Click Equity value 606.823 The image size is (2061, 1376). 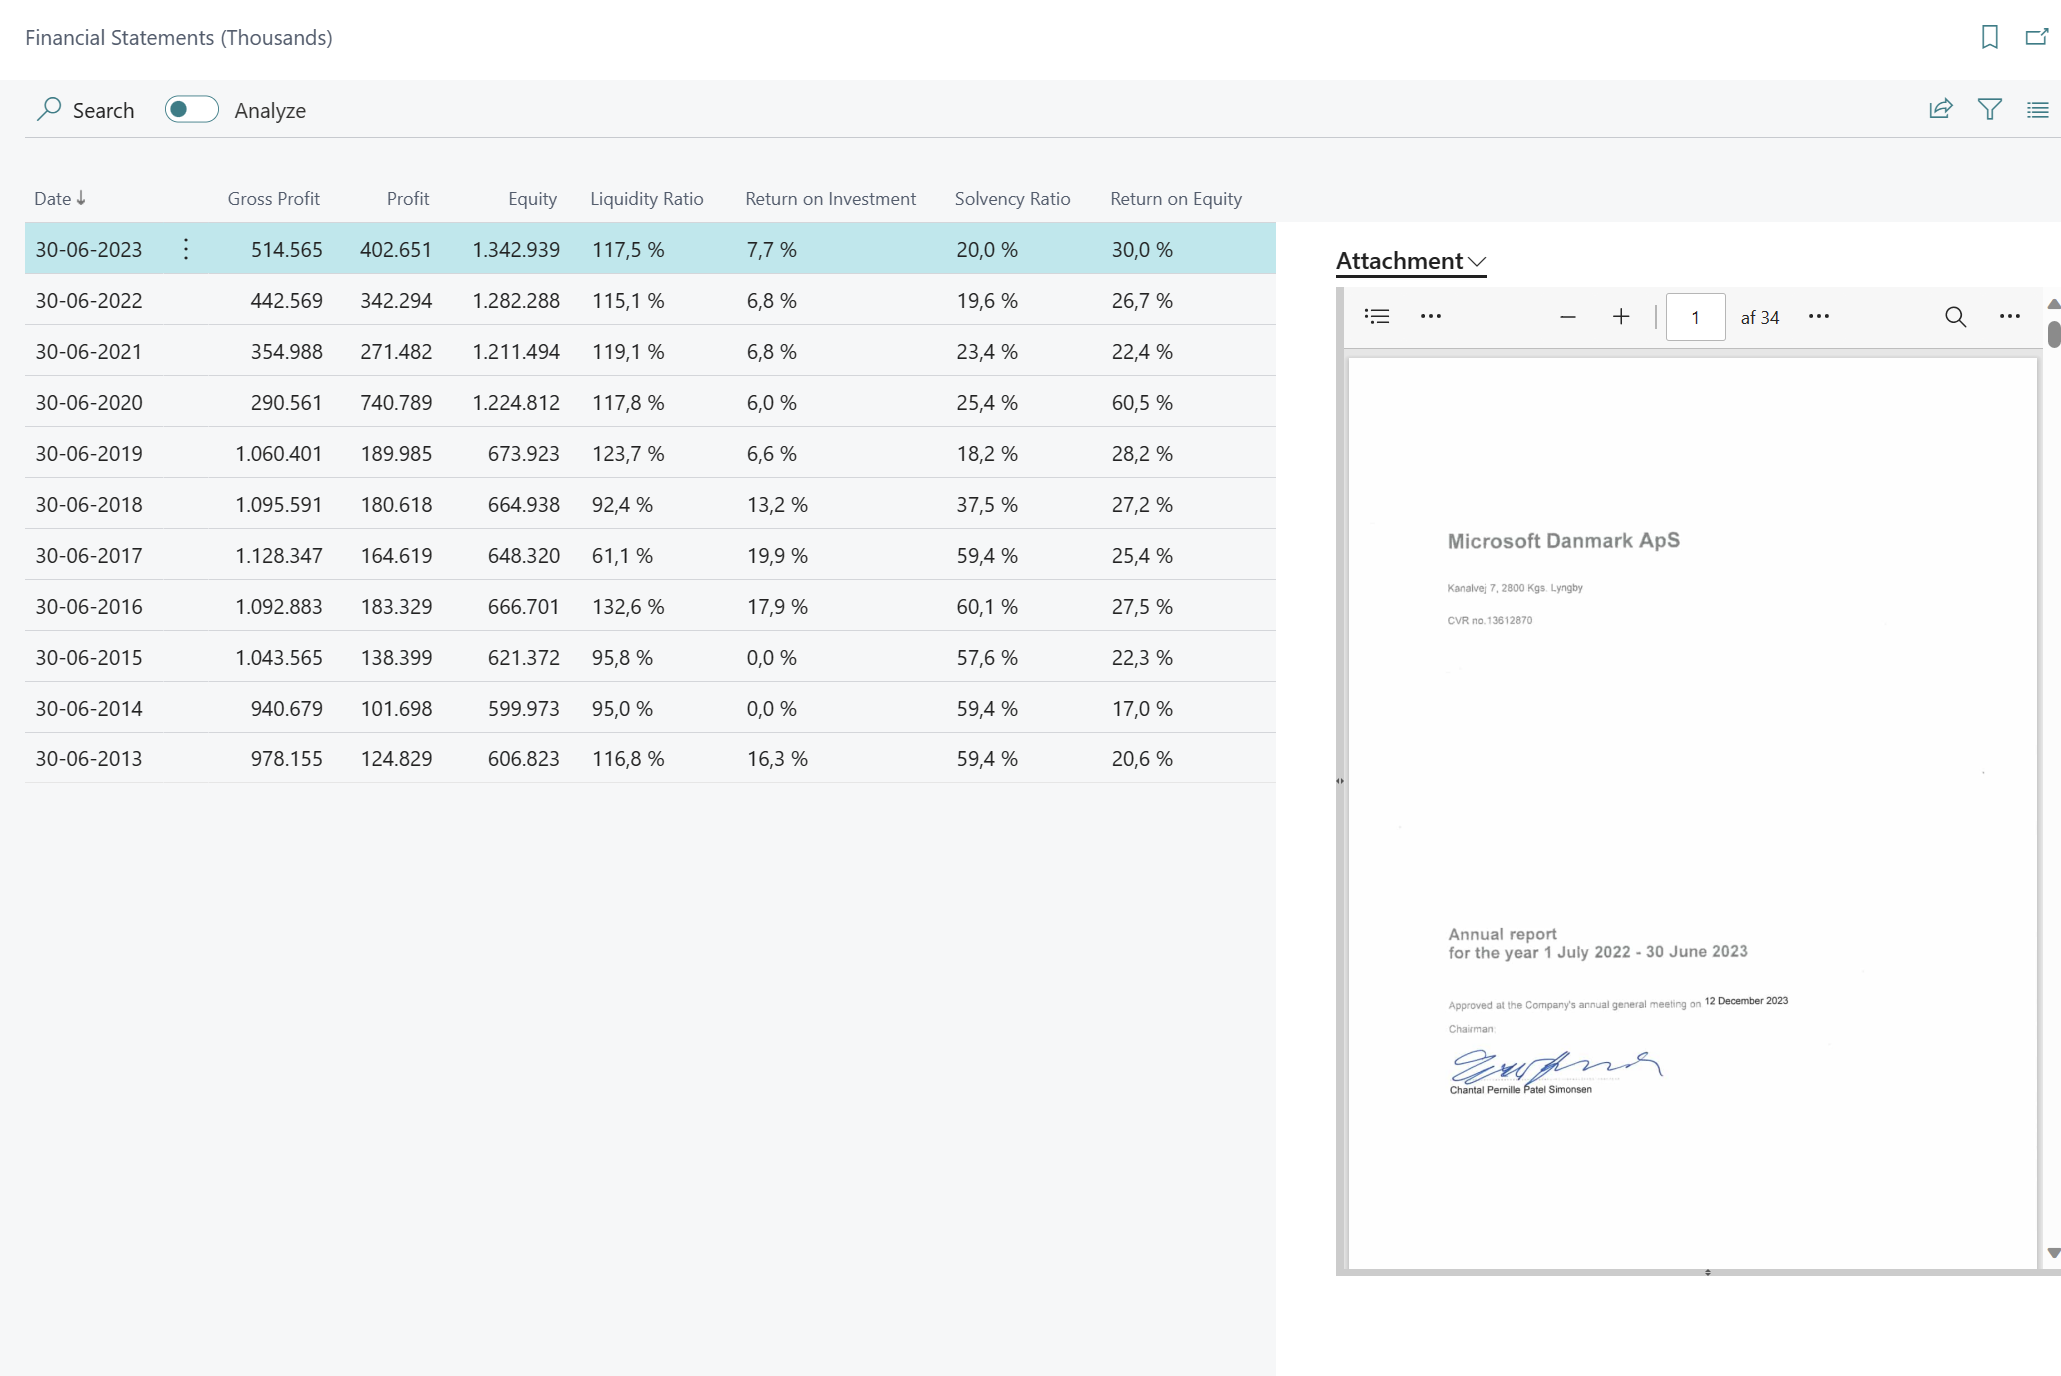524,758
